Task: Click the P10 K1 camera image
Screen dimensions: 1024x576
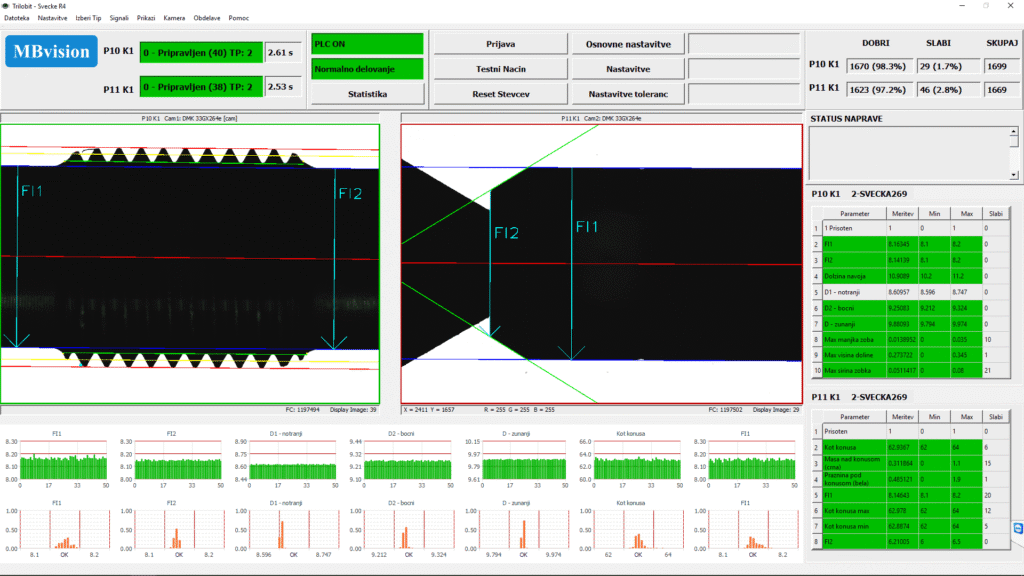Action: pyautogui.click(x=190, y=264)
